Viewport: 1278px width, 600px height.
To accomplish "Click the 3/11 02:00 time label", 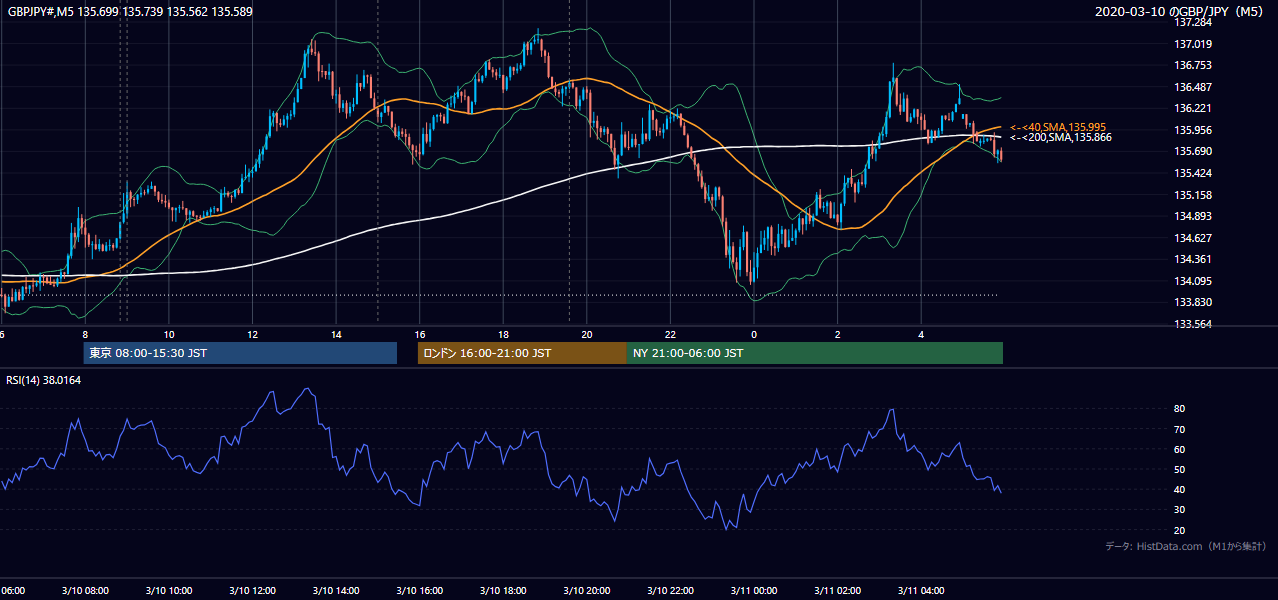I will (838, 591).
